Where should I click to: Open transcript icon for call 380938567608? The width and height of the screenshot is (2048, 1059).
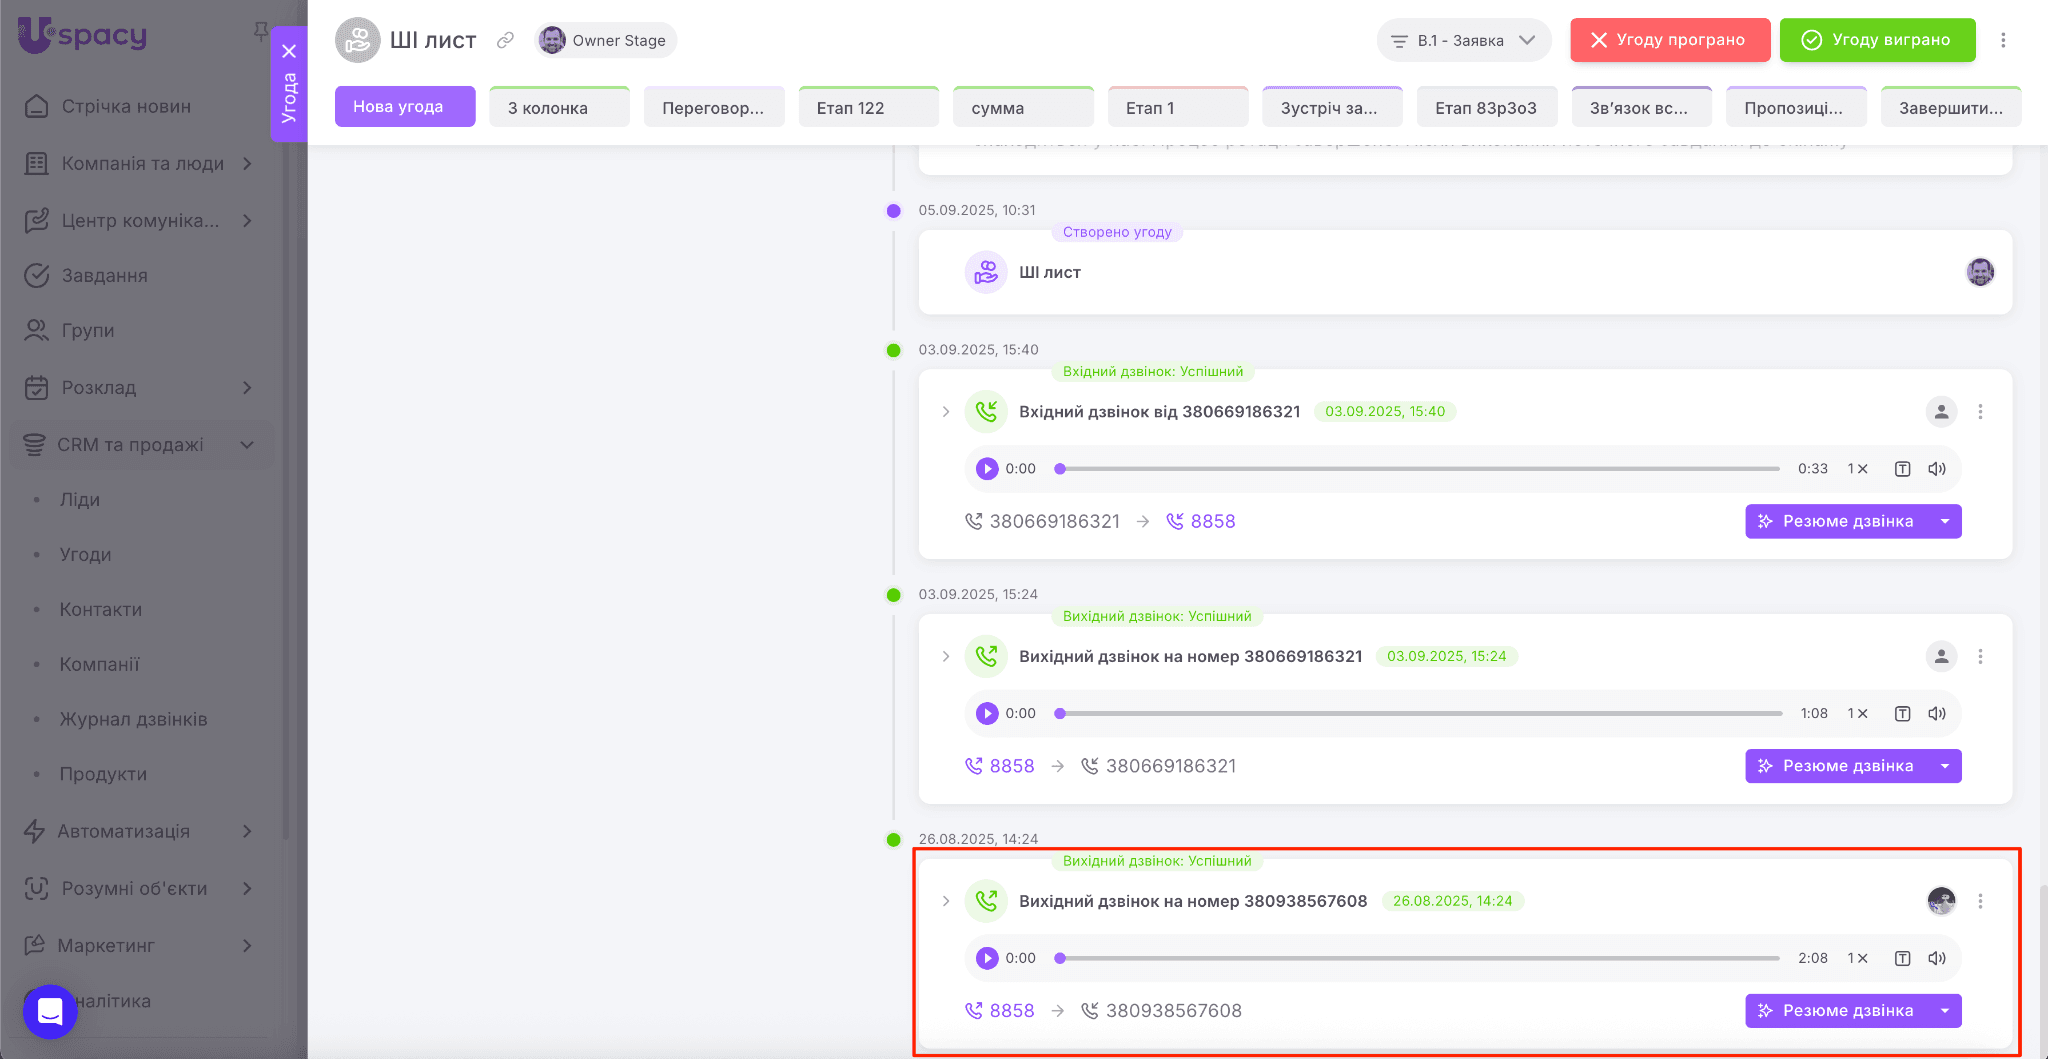[x=1902, y=958]
